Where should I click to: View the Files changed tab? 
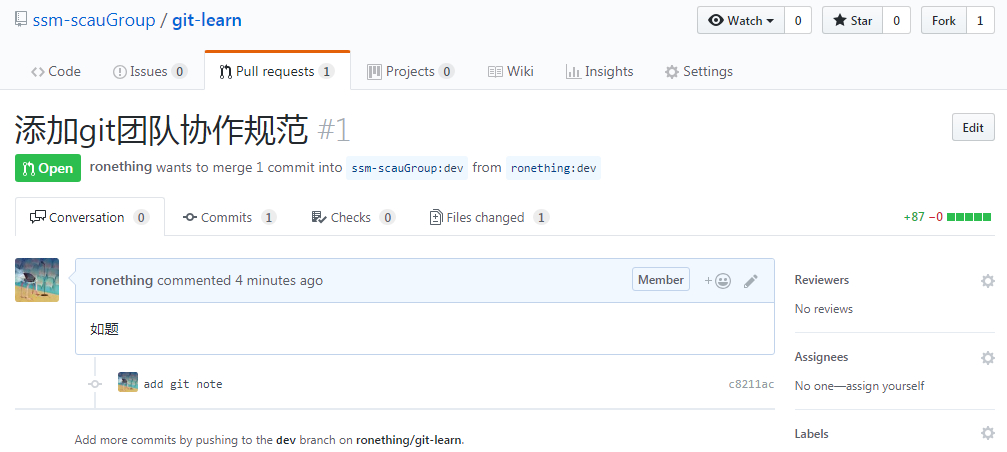point(489,218)
